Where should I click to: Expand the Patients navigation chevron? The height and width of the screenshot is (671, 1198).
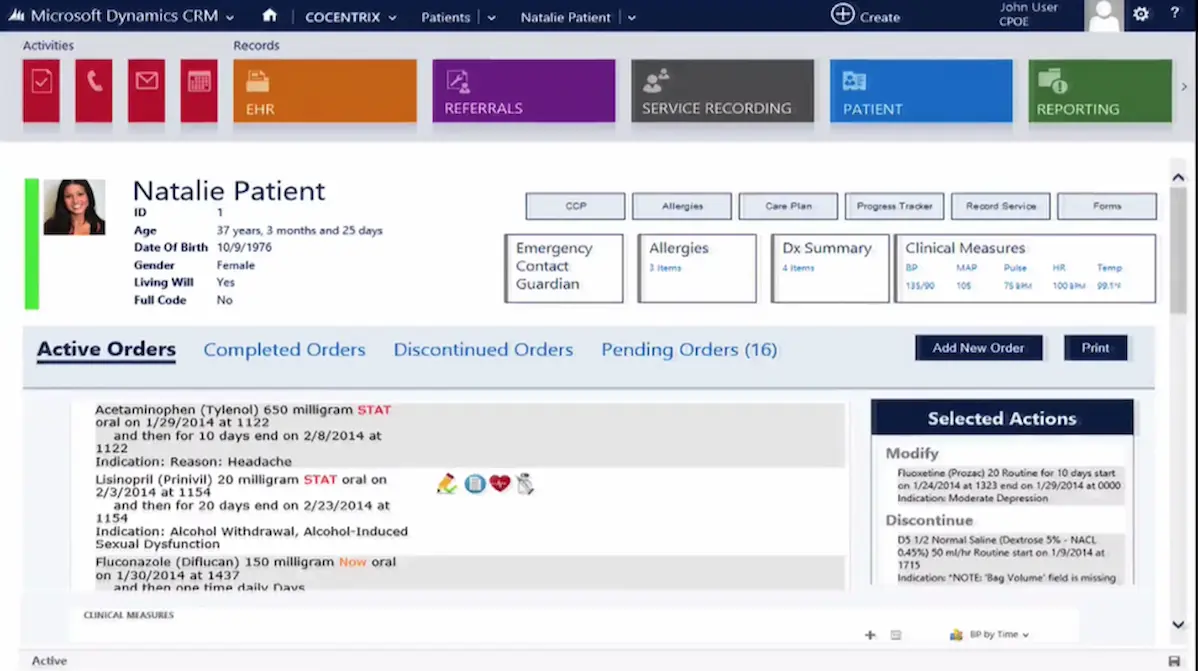tap(491, 16)
